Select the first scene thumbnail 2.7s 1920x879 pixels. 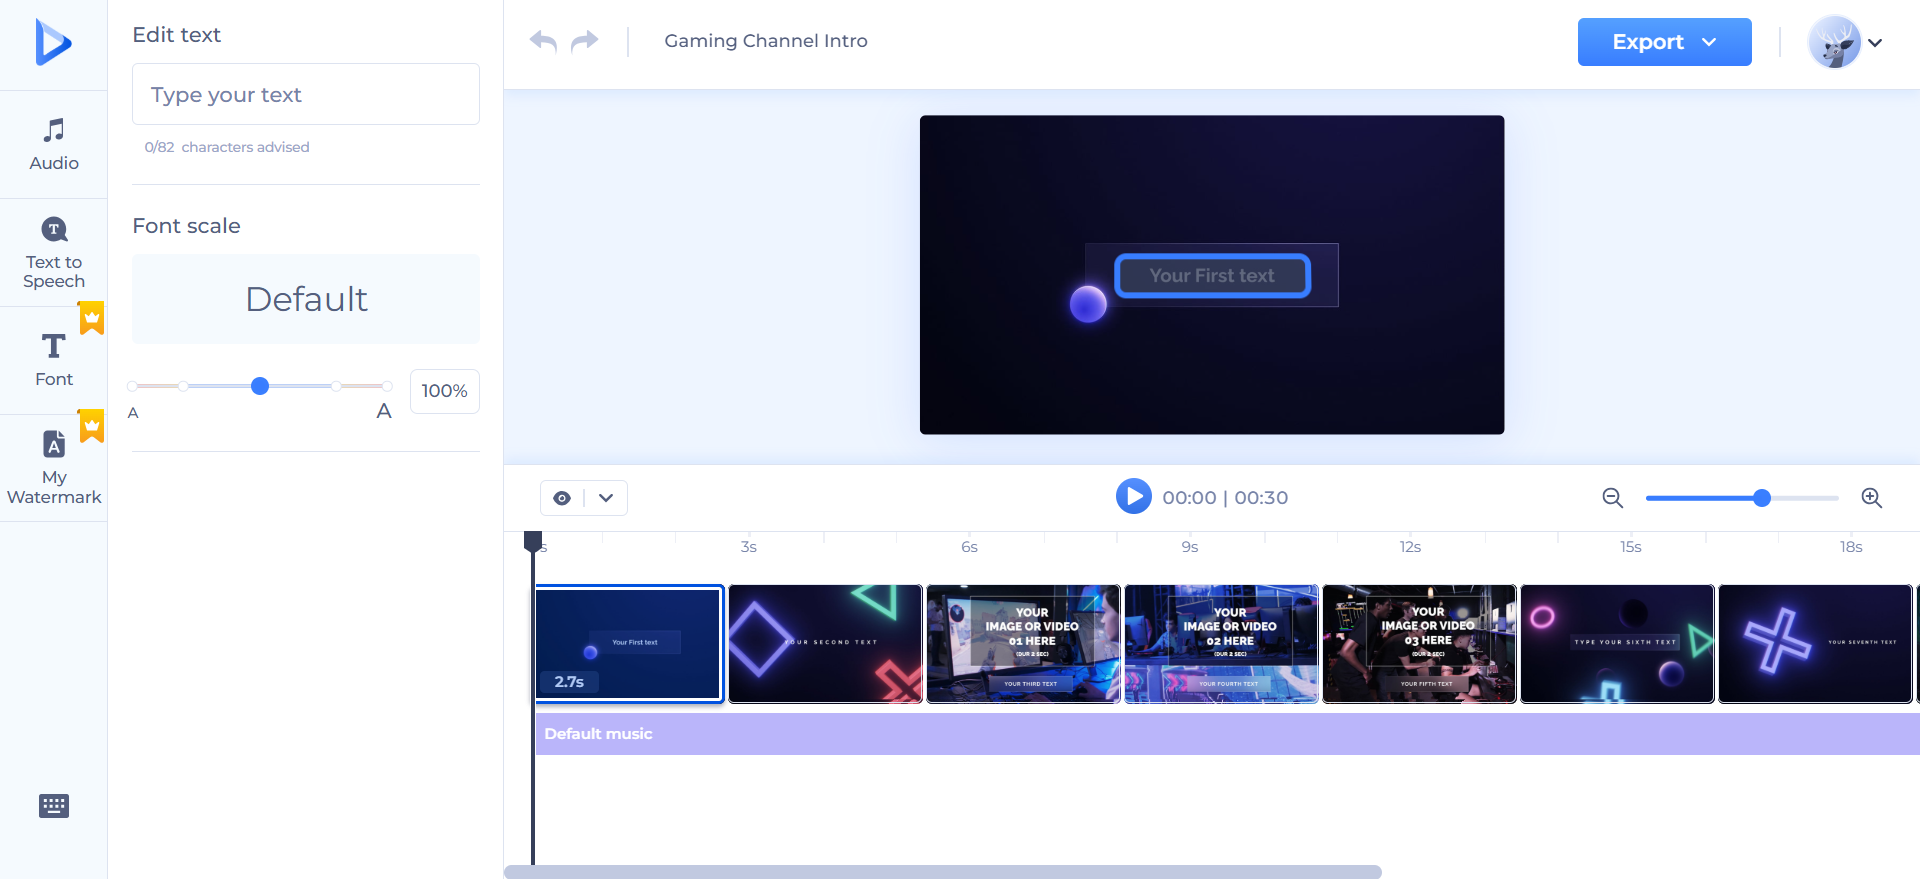point(629,644)
